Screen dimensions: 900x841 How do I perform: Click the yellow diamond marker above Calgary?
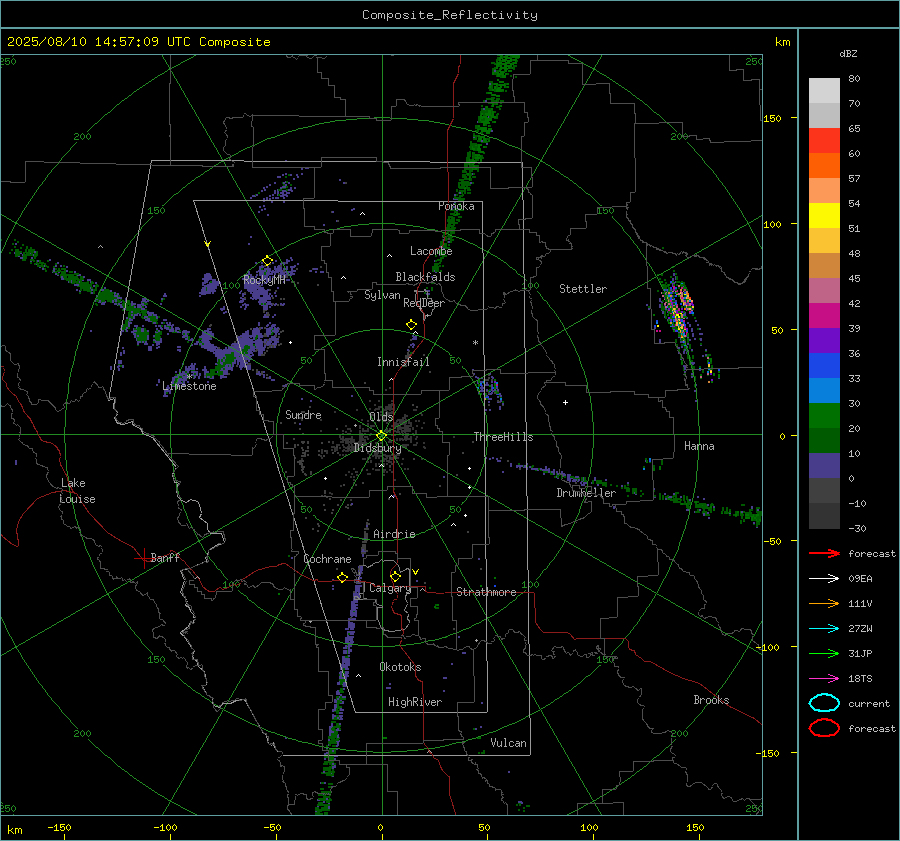pos(395,576)
